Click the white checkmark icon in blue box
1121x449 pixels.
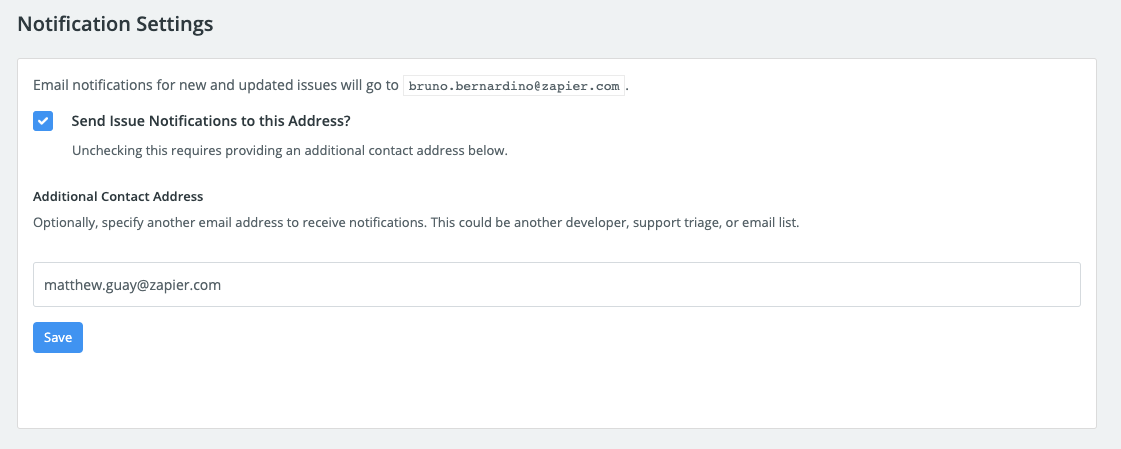[x=43, y=121]
